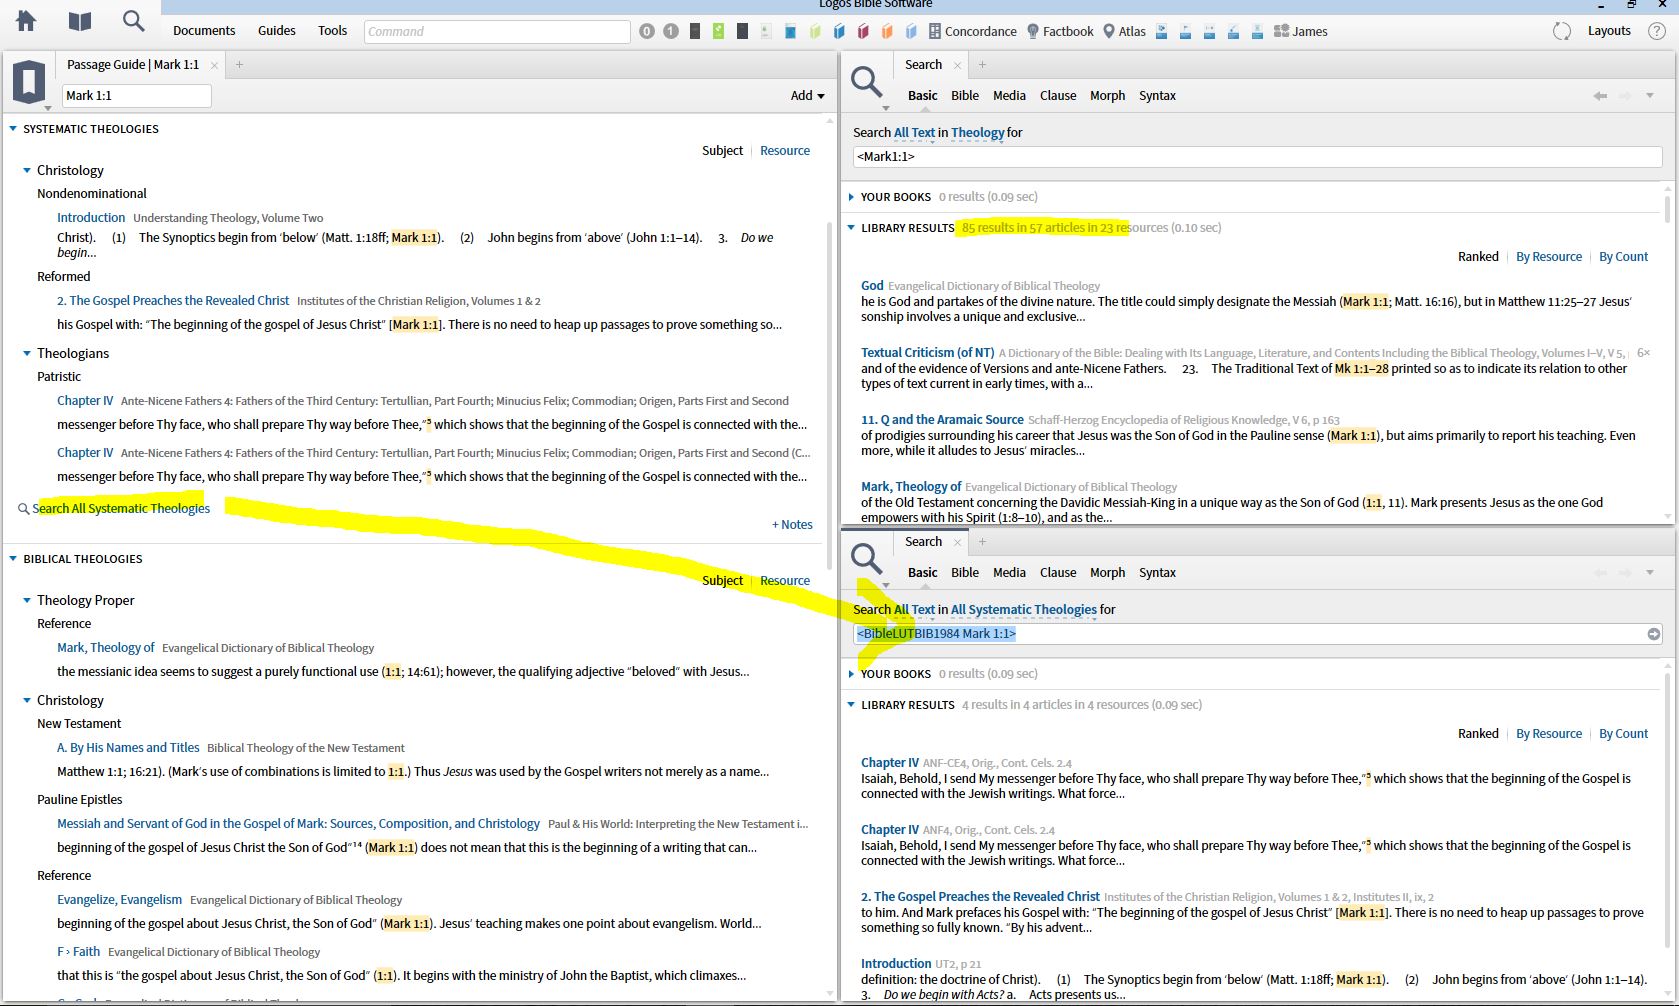Open the Guides menu
Viewport: 1679px width, 1006px height.
point(277,31)
